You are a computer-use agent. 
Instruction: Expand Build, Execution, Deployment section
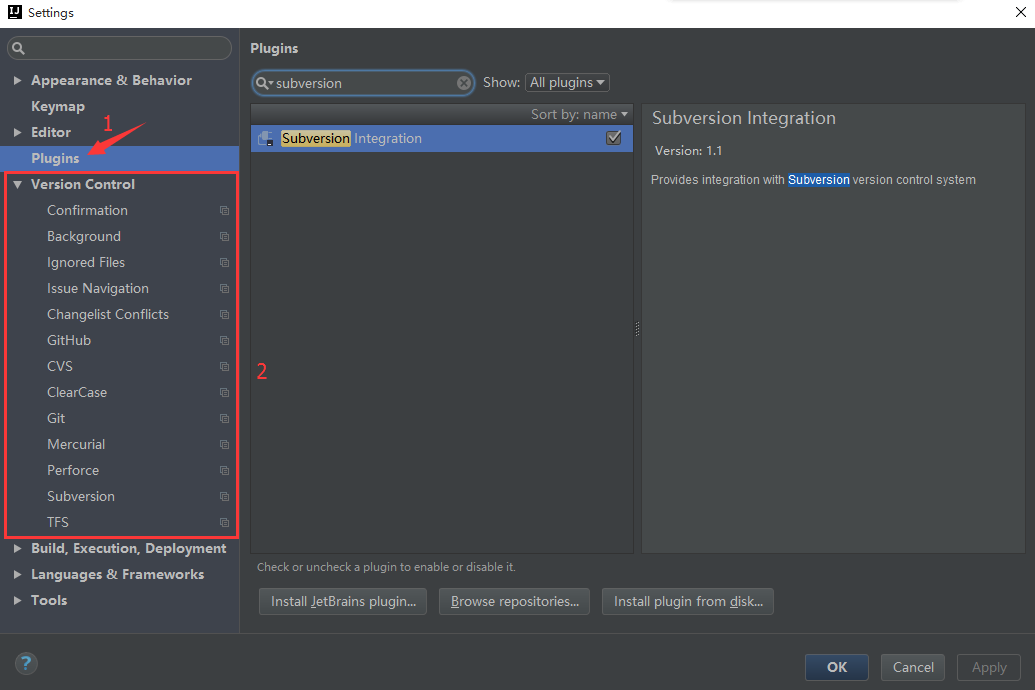(17, 548)
